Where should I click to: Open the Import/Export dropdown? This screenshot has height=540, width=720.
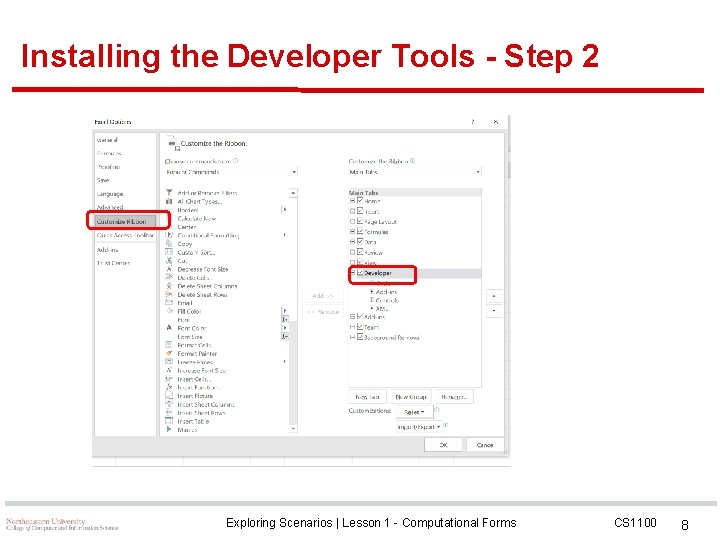click(419, 427)
